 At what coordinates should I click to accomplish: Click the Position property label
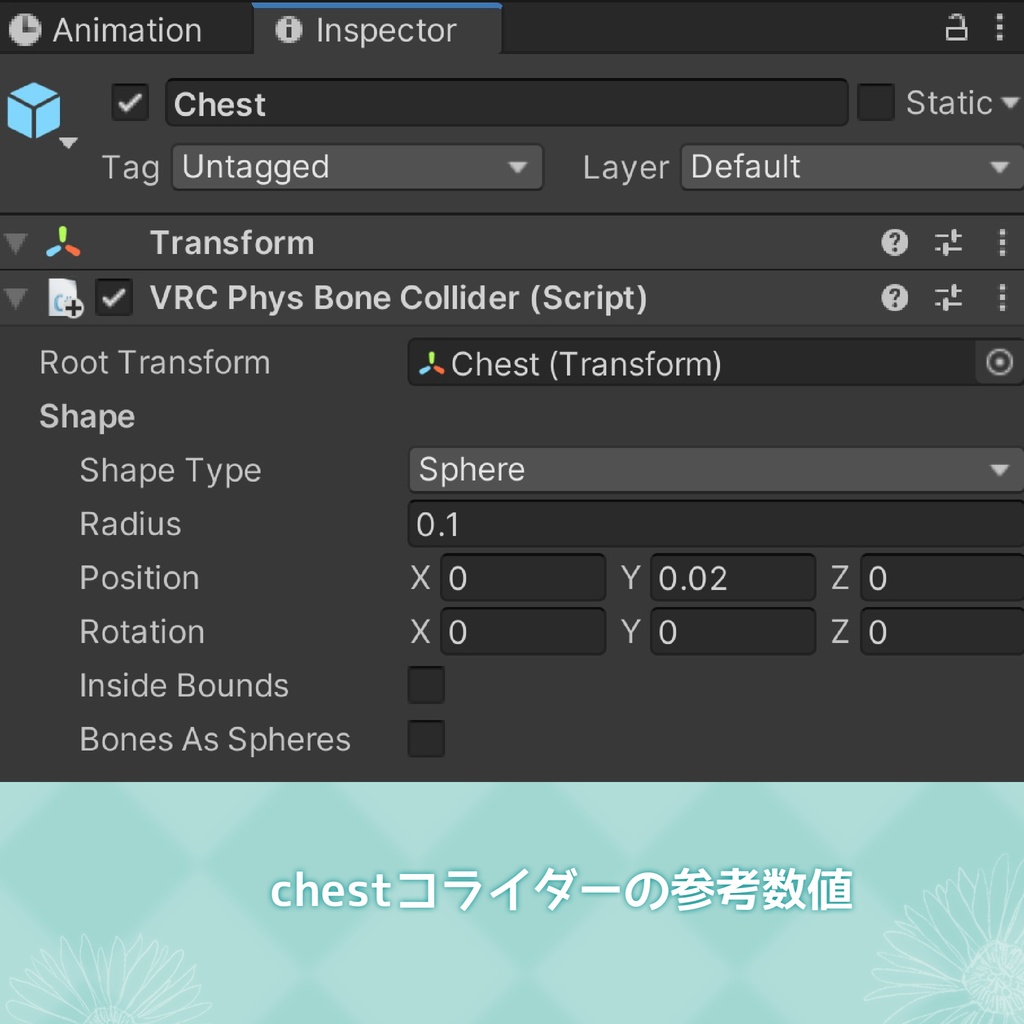(139, 578)
